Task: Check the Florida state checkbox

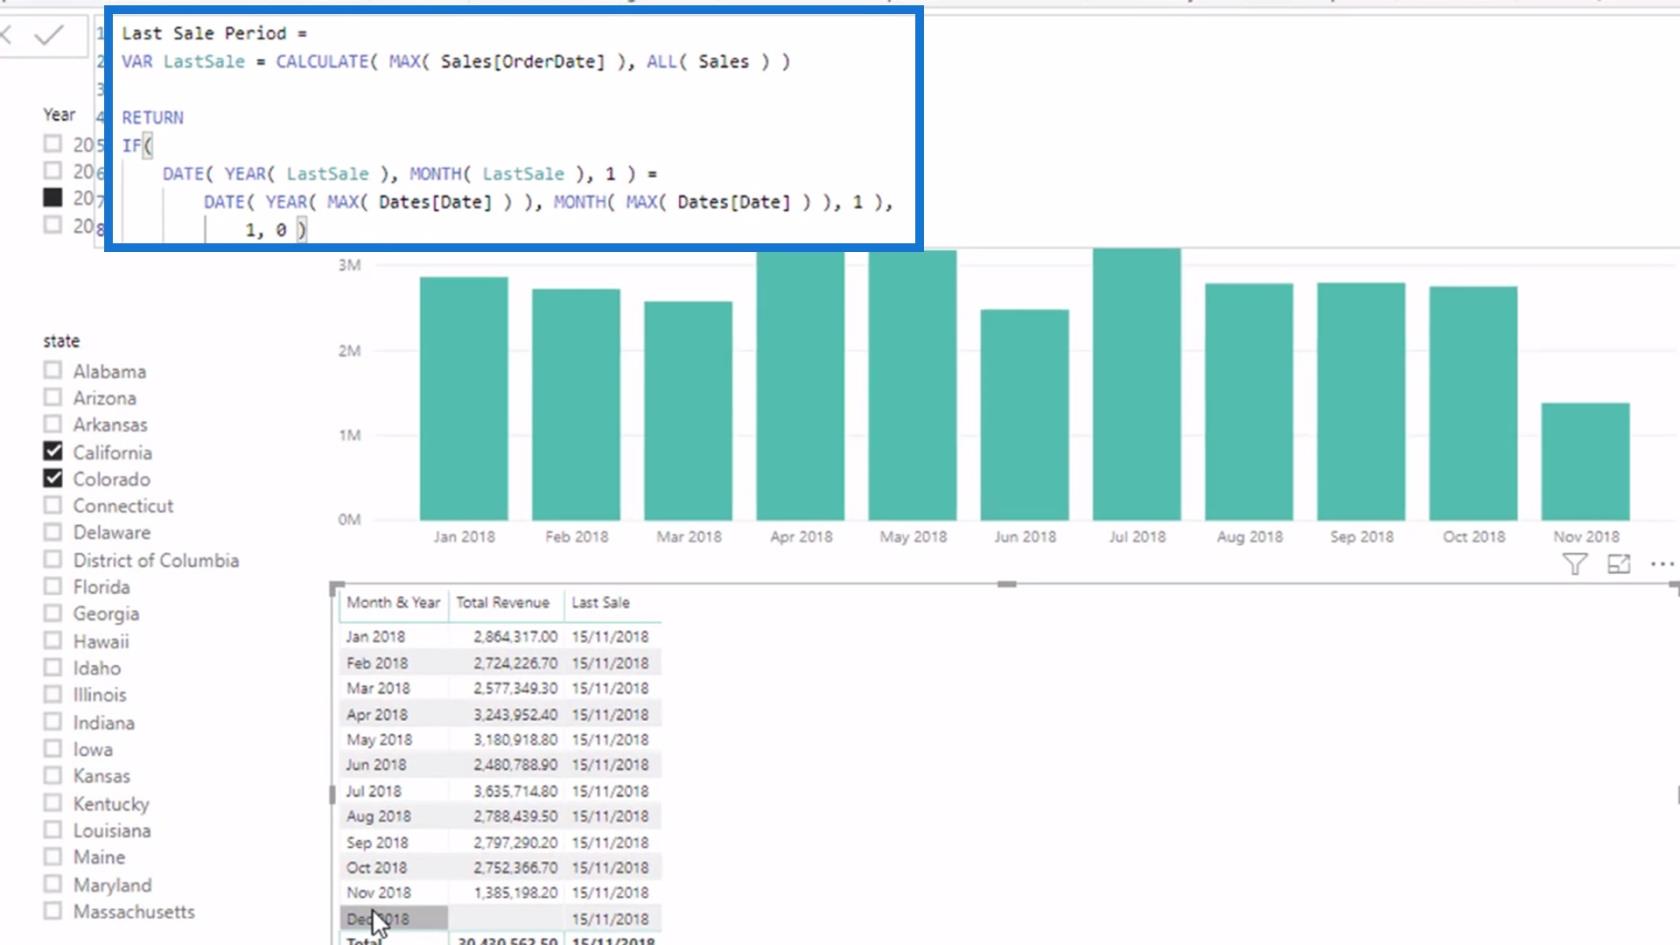Action: click(x=53, y=586)
